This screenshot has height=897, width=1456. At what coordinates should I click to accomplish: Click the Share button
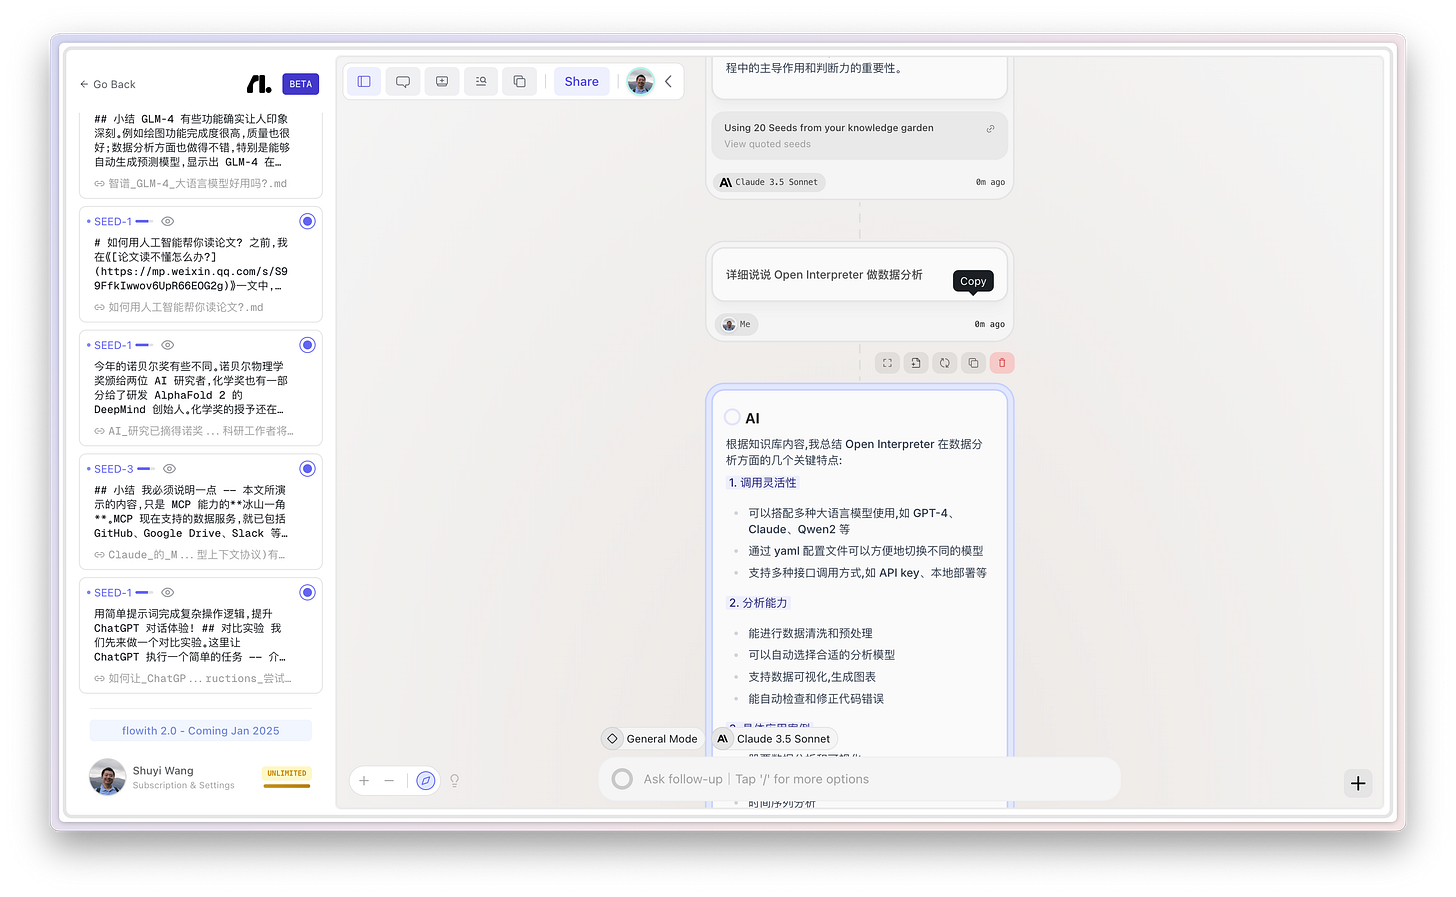point(581,81)
